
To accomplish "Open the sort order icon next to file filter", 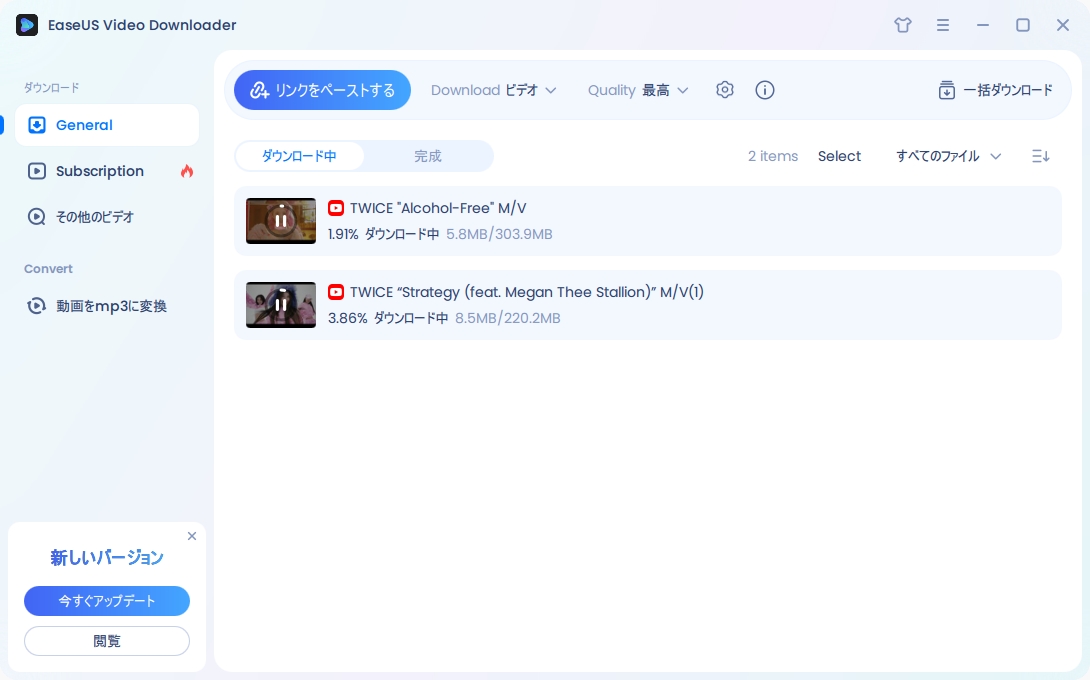I will [1040, 156].
